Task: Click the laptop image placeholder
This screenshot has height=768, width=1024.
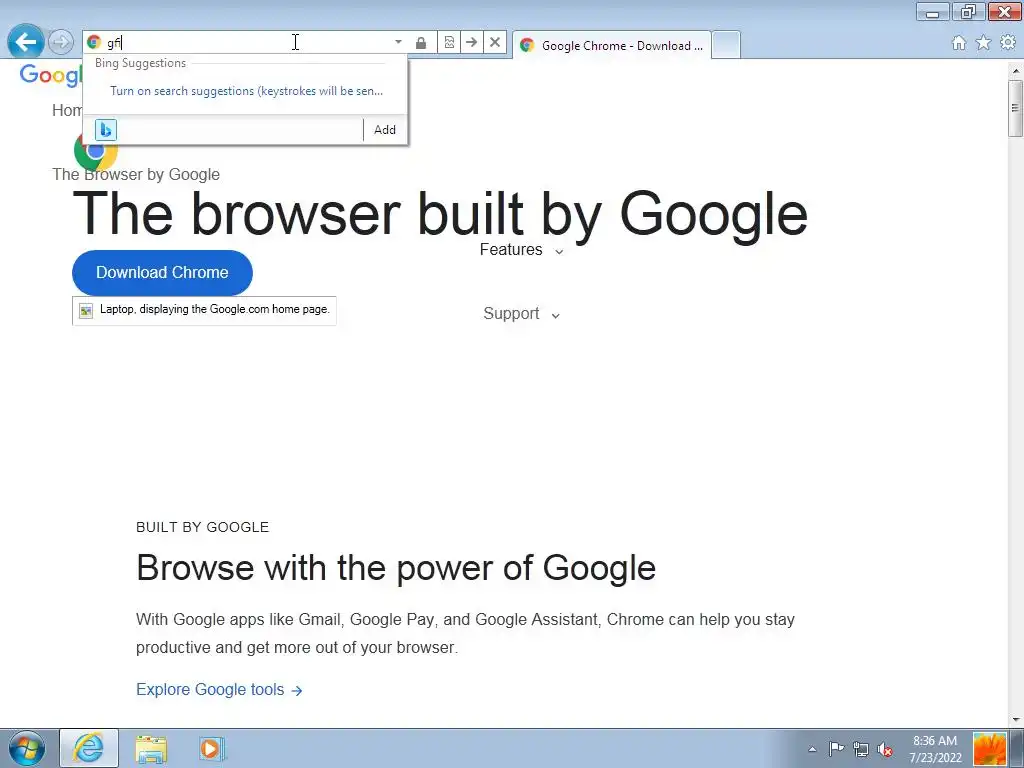Action: [204, 310]
